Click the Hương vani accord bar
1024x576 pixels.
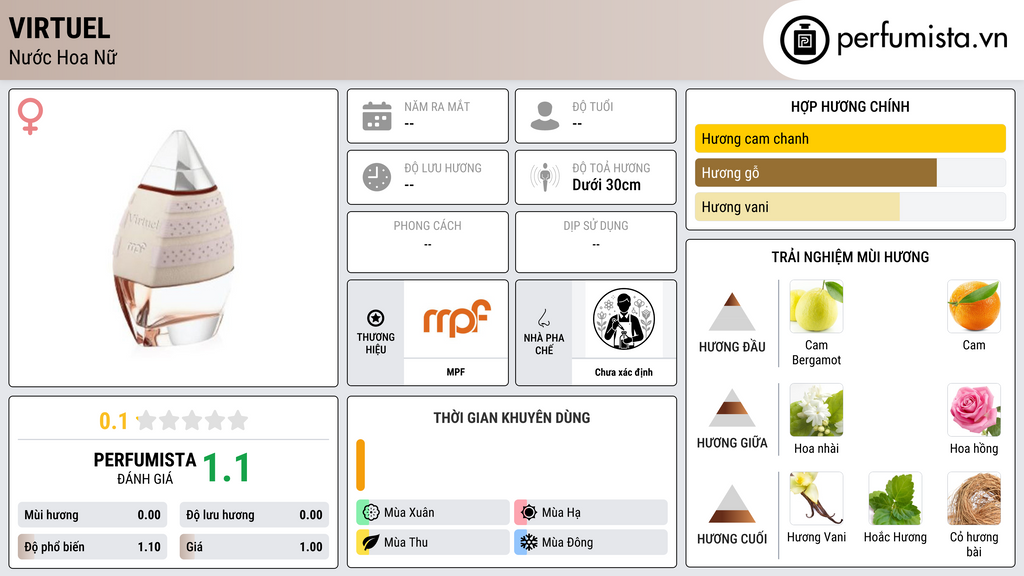point(850,206)
